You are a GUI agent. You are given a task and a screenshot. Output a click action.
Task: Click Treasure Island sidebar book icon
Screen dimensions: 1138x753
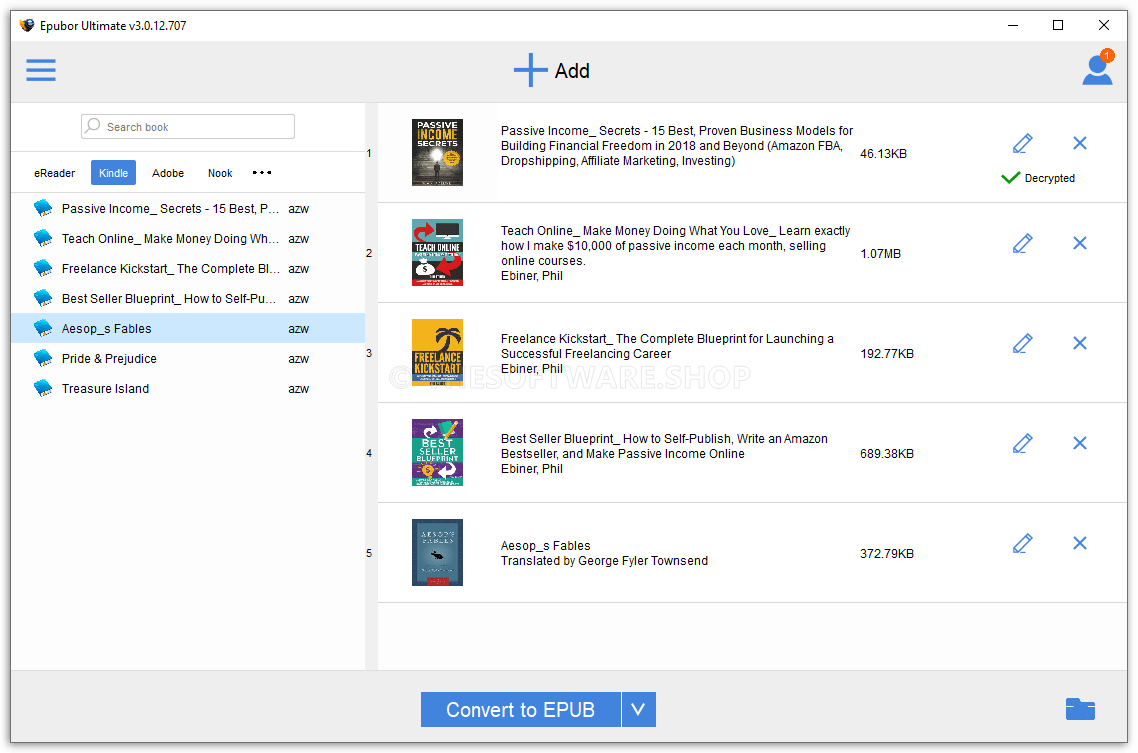click(x=44, y=389)
